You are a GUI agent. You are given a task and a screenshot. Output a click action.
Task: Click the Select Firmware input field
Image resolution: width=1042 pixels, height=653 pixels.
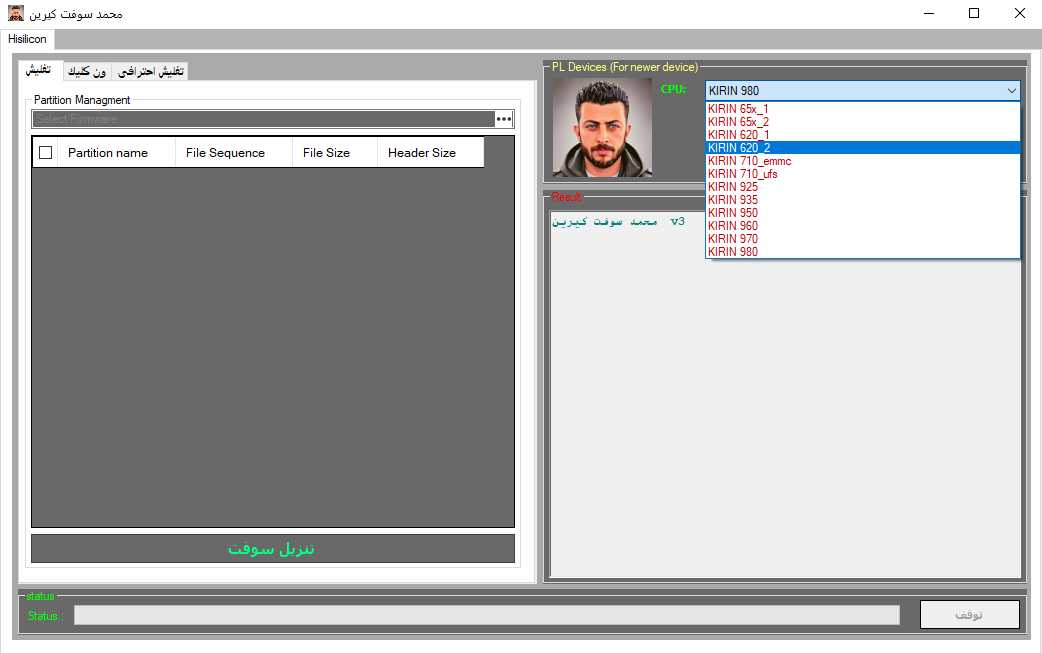tap(260, 118)
